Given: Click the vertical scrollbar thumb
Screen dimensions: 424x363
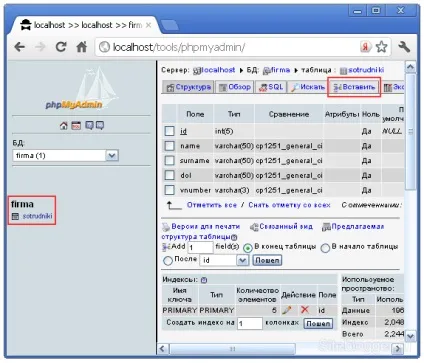Looking at the screenshot, I should point(411,132).
